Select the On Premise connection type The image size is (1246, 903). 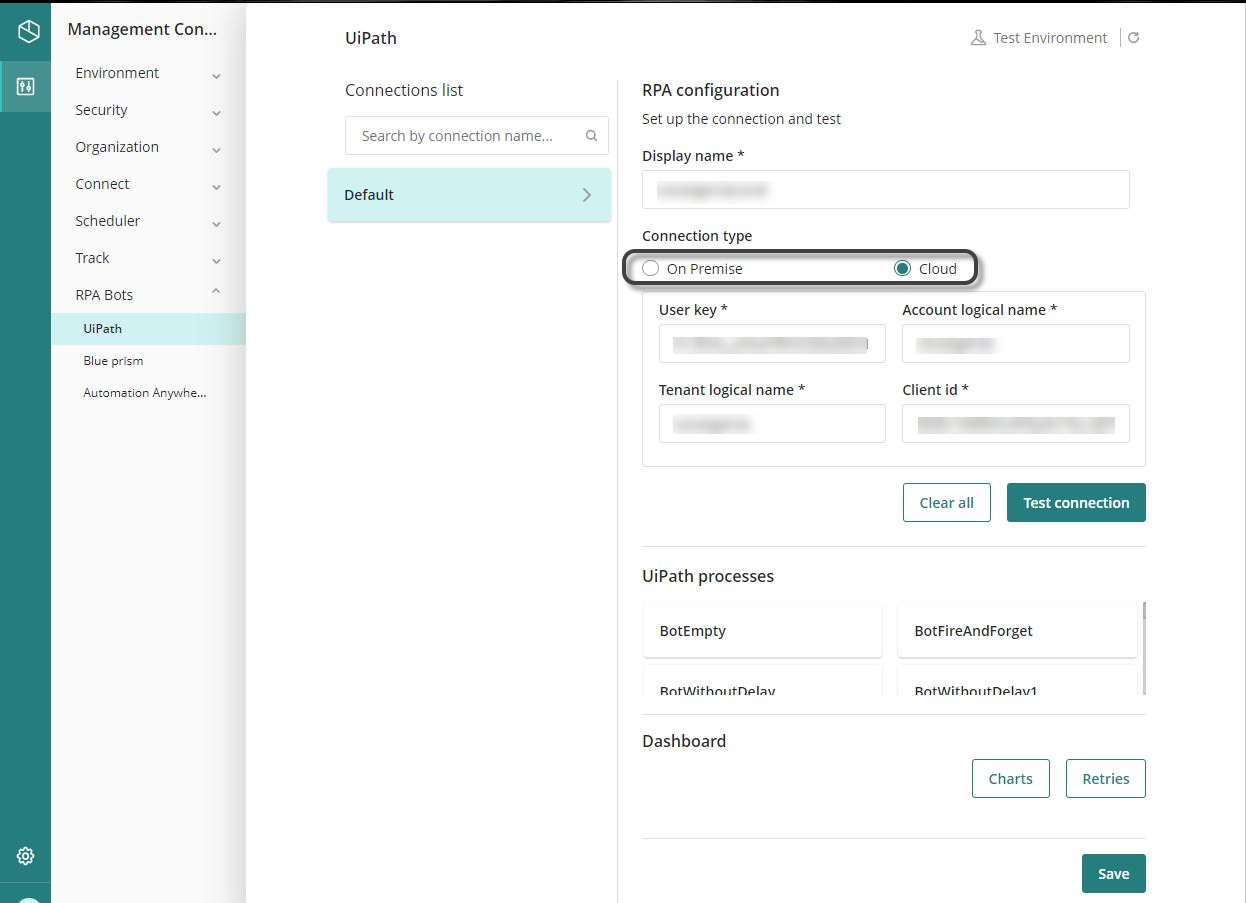(x=650, y=268)
